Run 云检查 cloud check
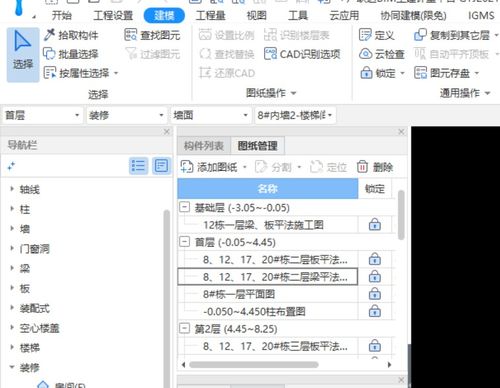Viewport: 500px width, 388px height. coord(382,54)
